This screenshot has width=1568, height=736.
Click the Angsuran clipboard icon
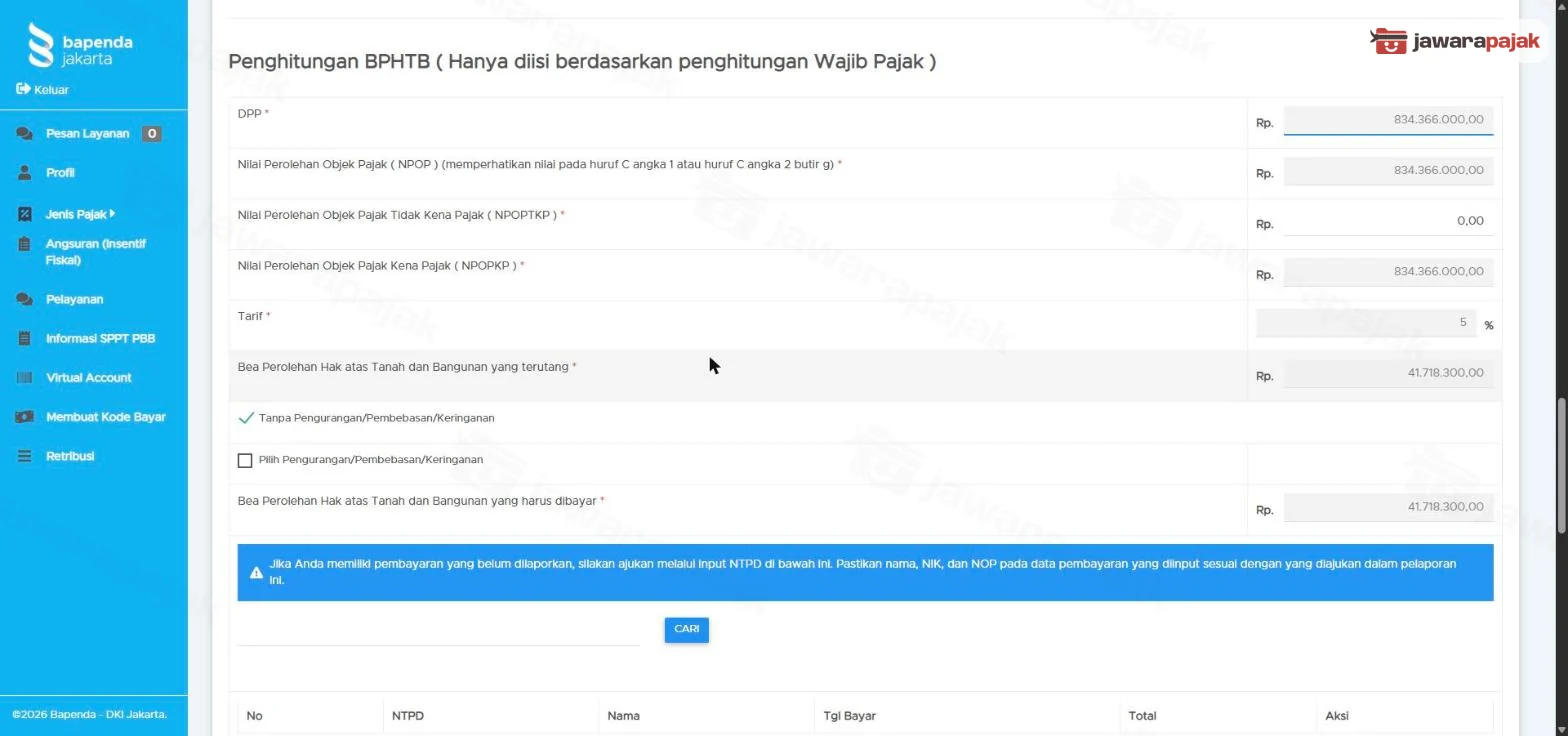coord(24,244)
